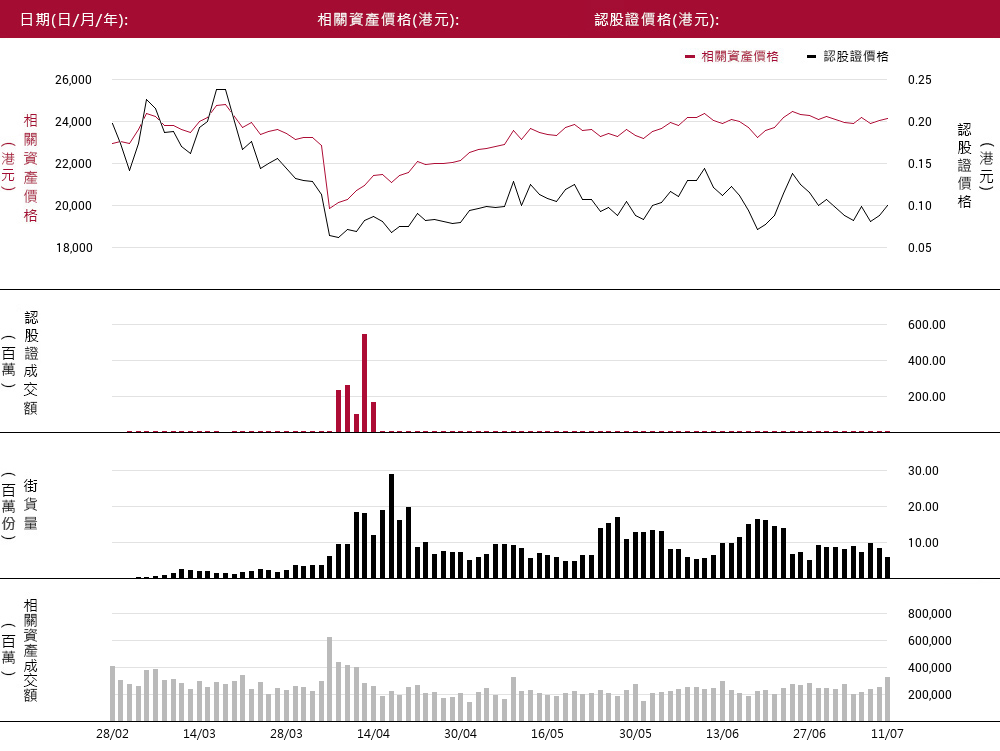This screenshot has height=751, width=1000.
Task: Click the 0.15 right axis label
Action: click(920, 164)
